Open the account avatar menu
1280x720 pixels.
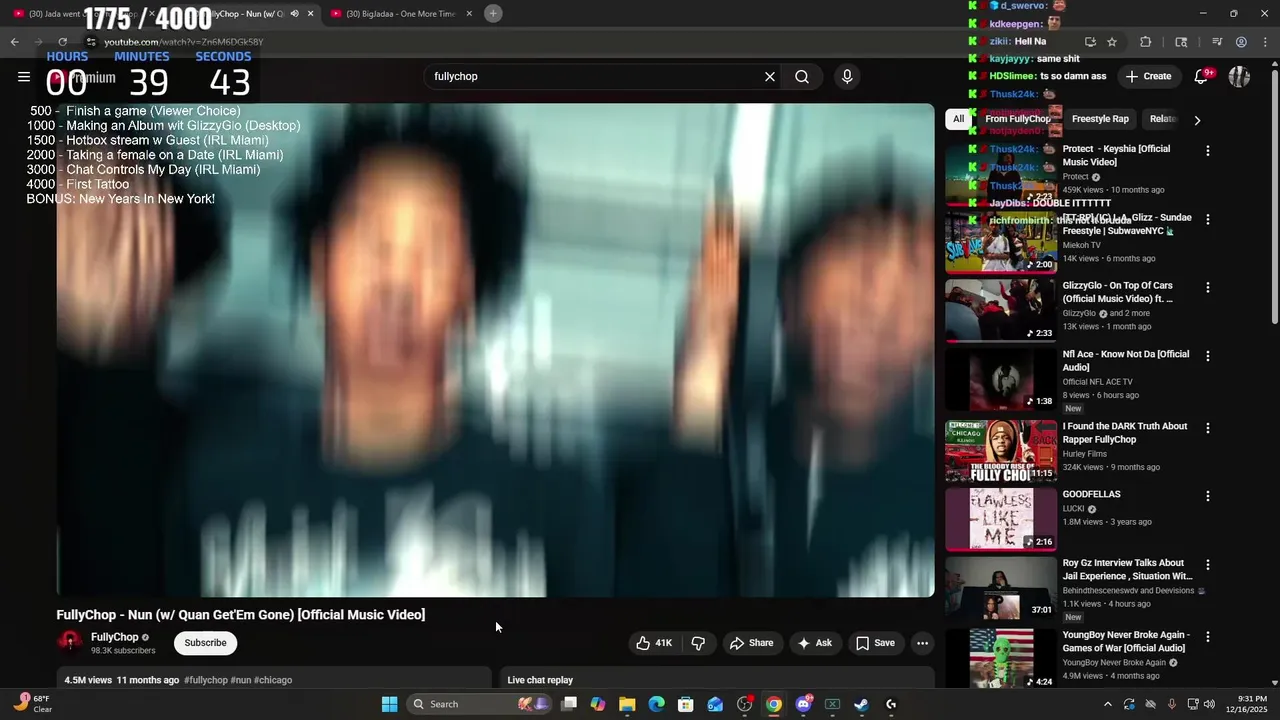click(x=1239, y=76)
